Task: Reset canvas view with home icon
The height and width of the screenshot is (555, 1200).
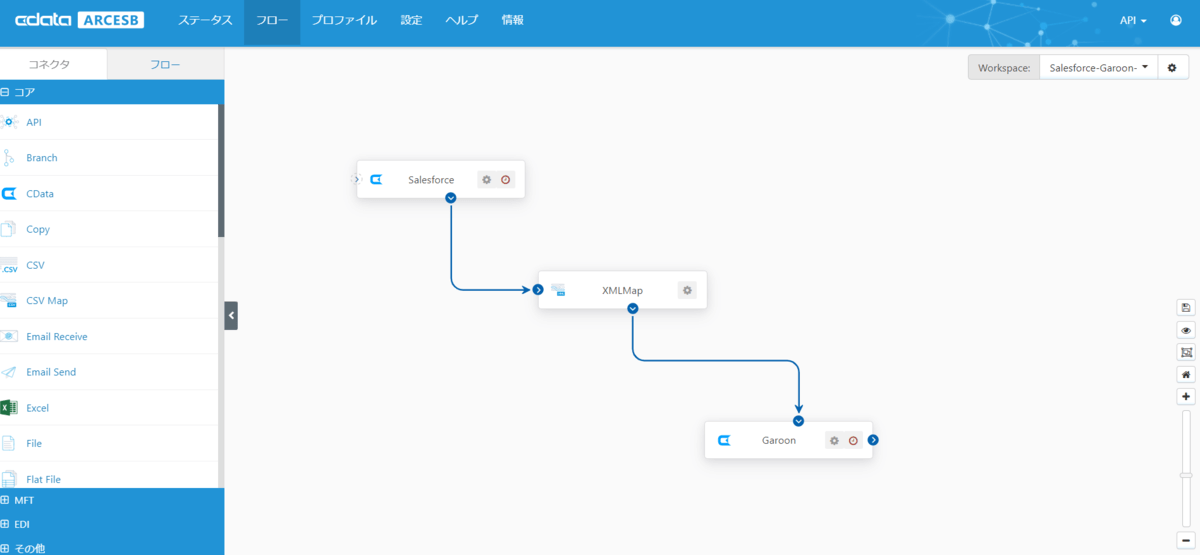Action: point(1187,374)
